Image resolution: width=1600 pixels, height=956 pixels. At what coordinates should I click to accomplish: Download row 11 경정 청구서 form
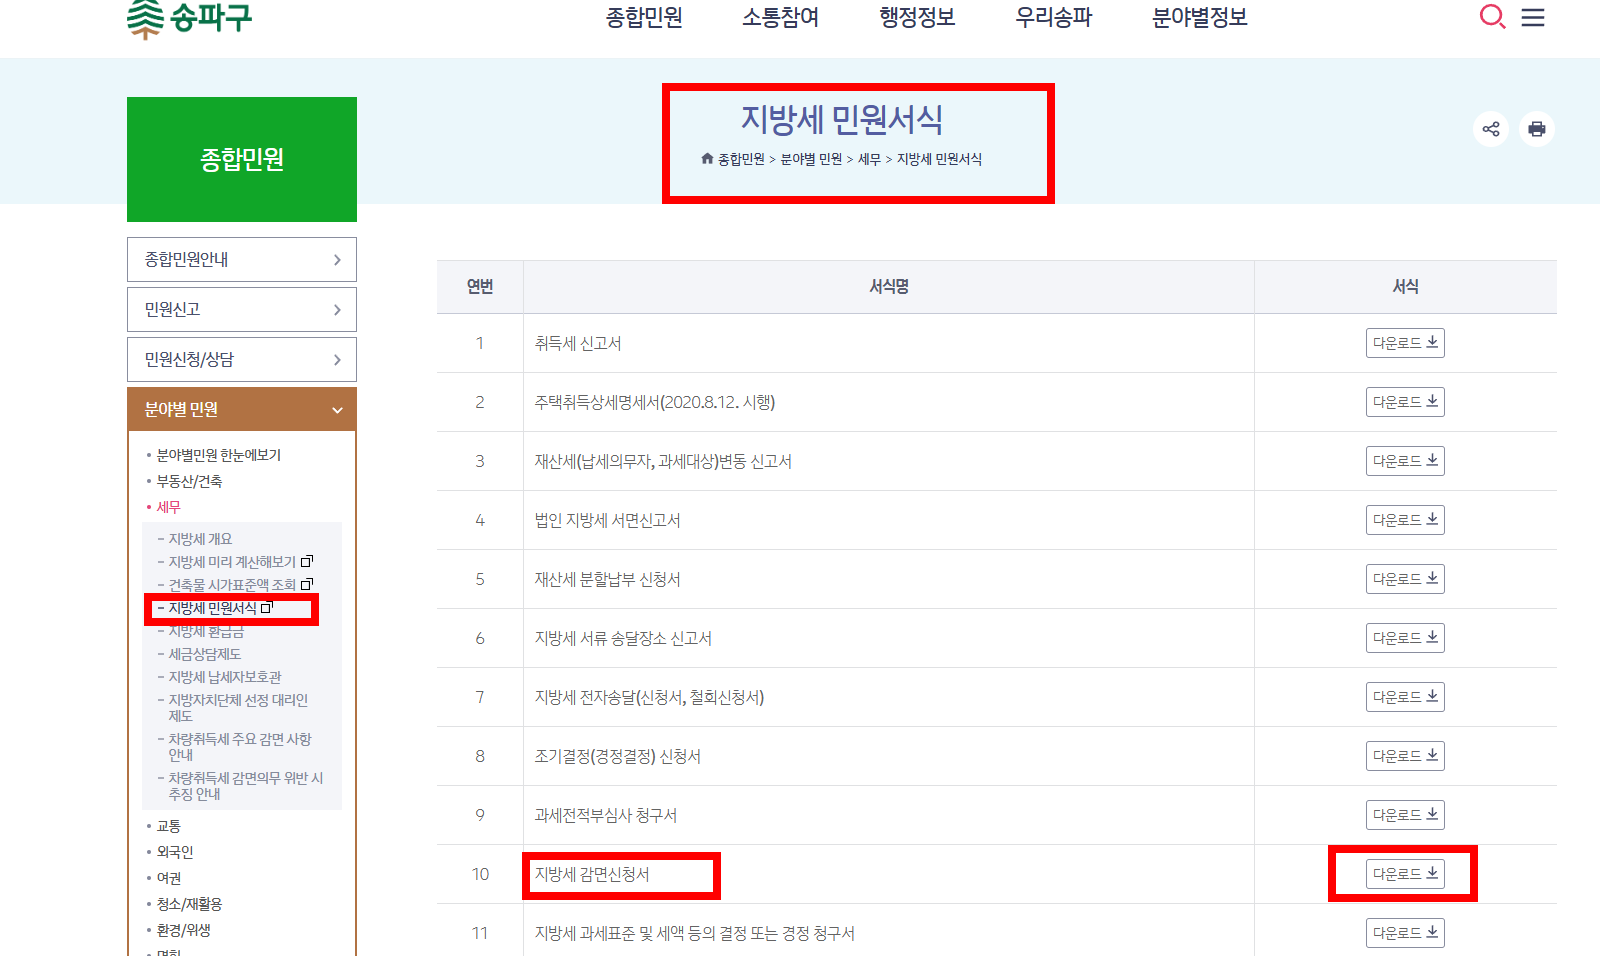tap(1405, 933)
